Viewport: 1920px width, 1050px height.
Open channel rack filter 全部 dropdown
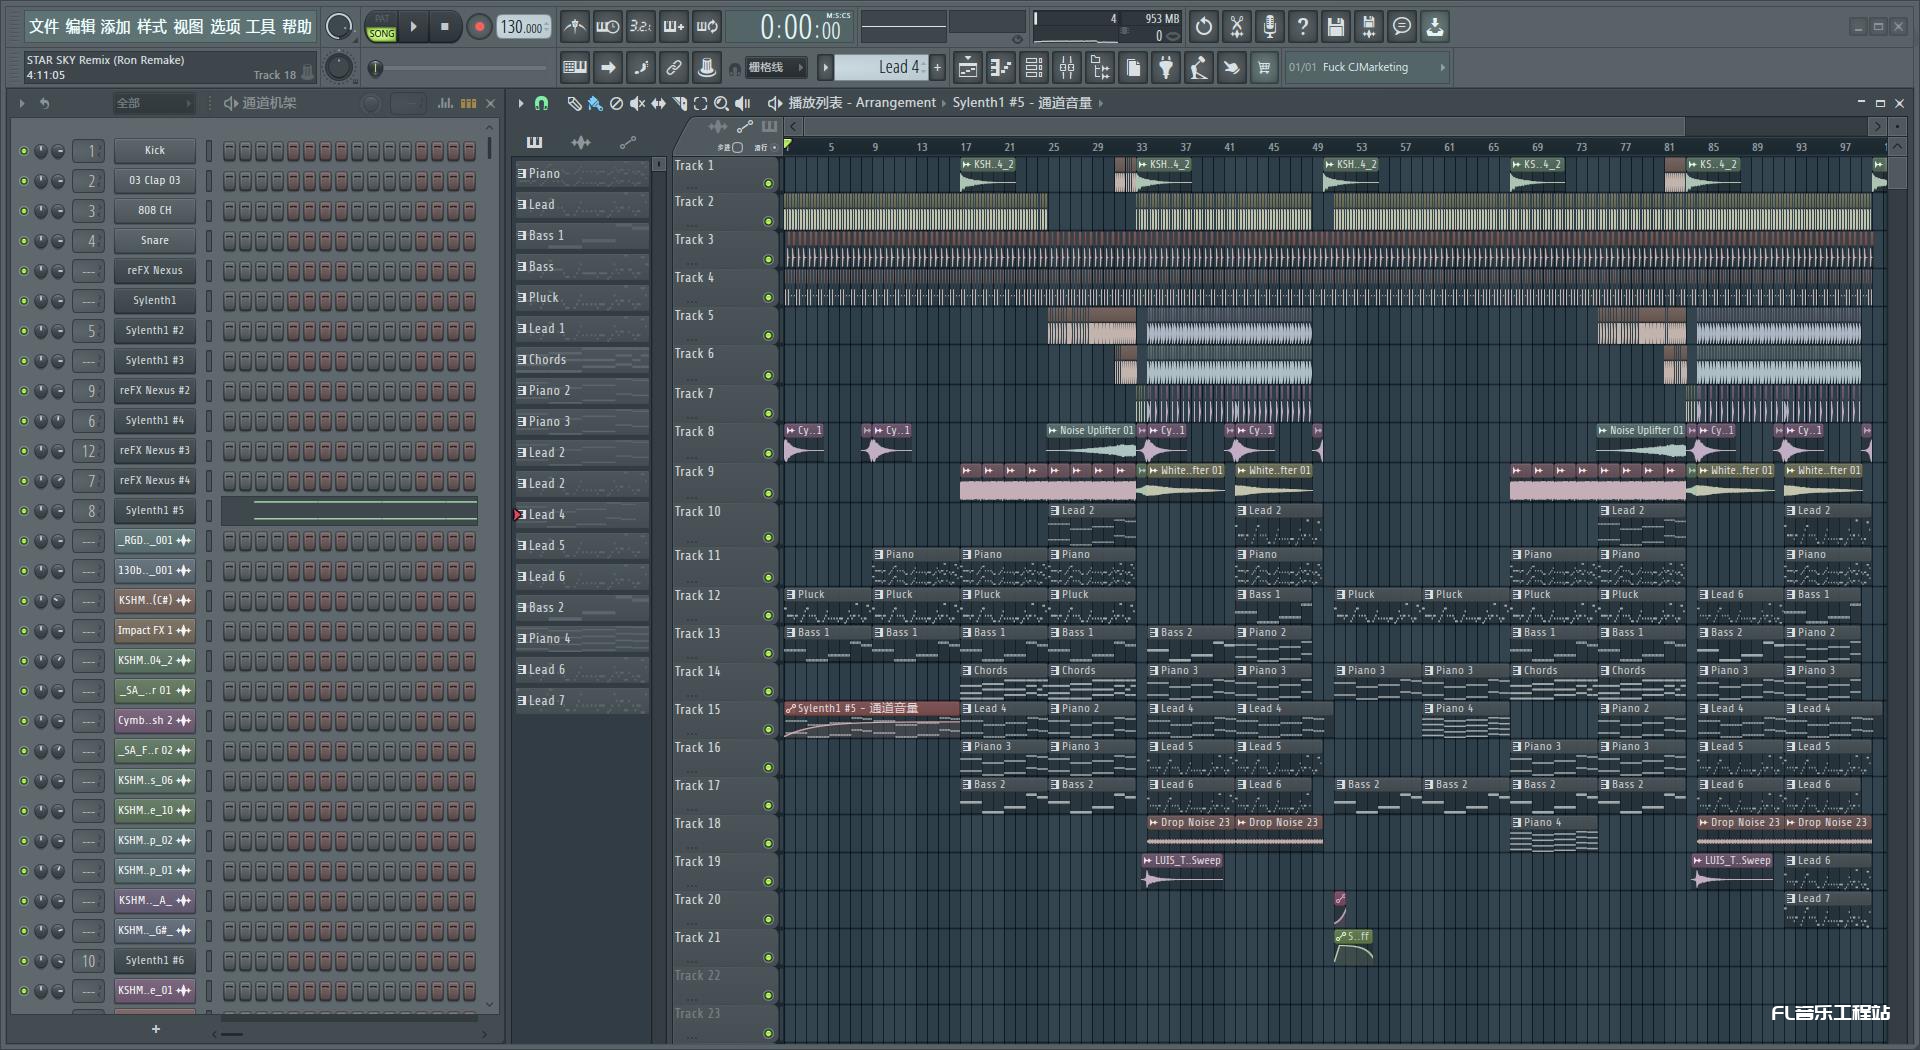coord(153,103)
